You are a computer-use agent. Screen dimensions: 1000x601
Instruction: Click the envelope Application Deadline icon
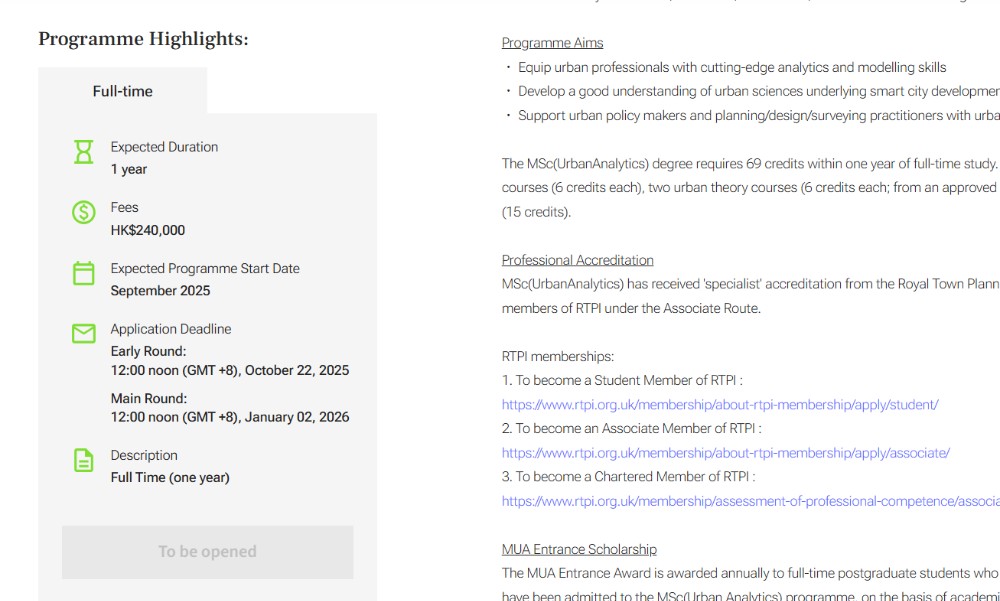[x=84, y=334]
